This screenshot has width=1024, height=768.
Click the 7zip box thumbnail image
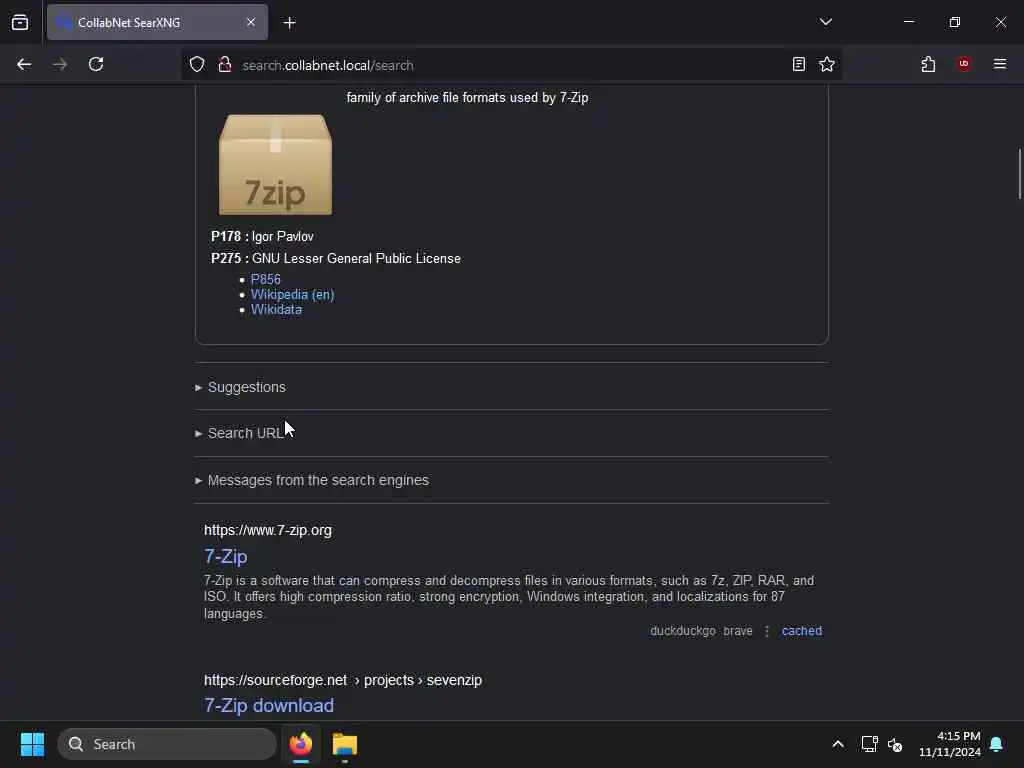275,165
